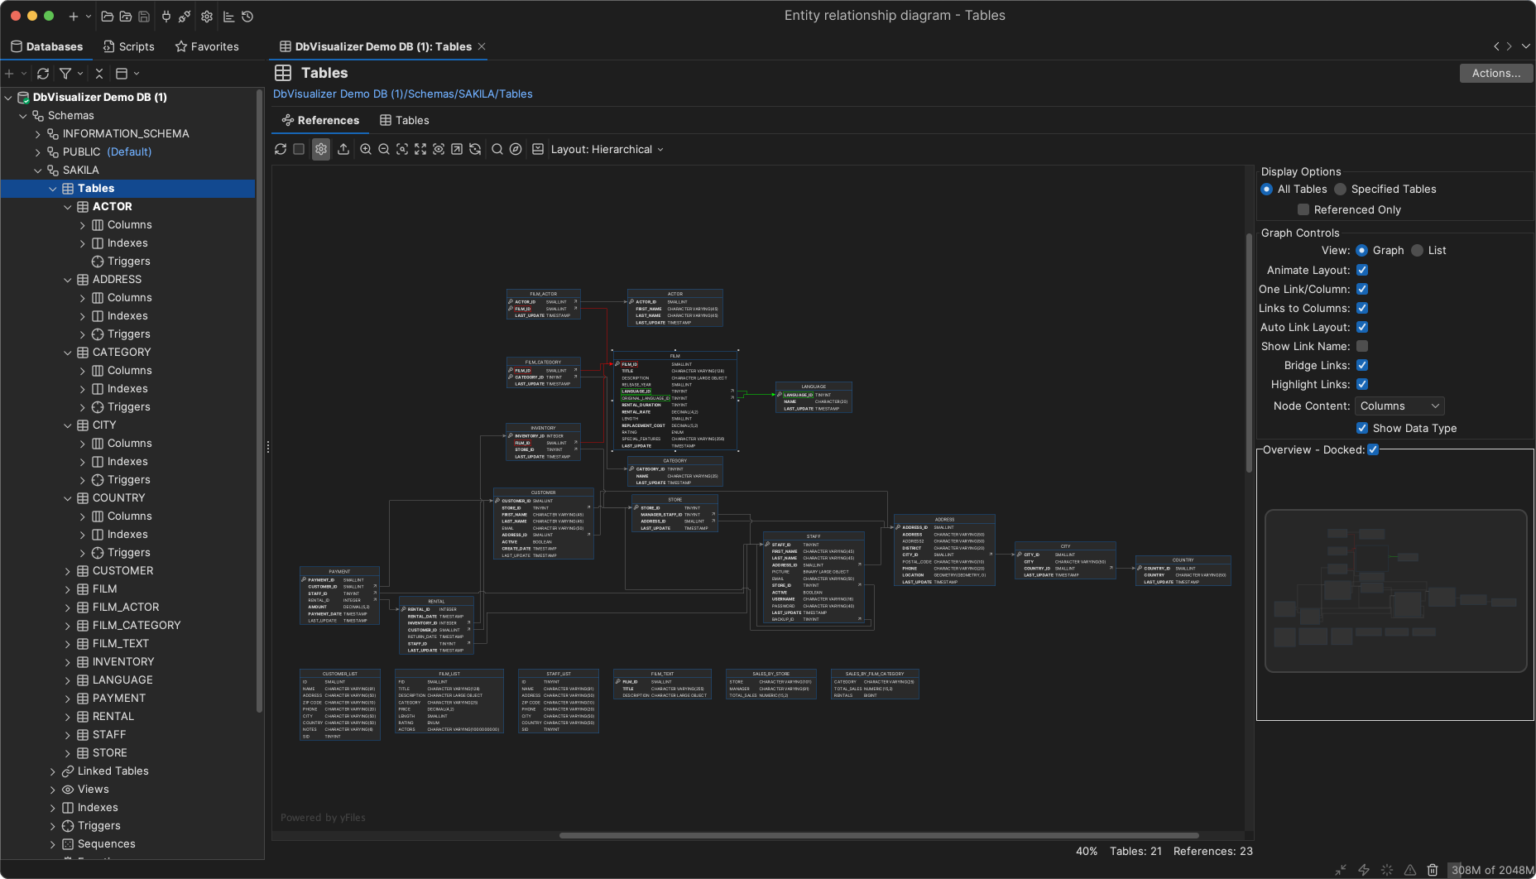This screenshot has height=879, width=1536.
Task: Open the application Settings gear icon
Action: [x=206, y=16]
